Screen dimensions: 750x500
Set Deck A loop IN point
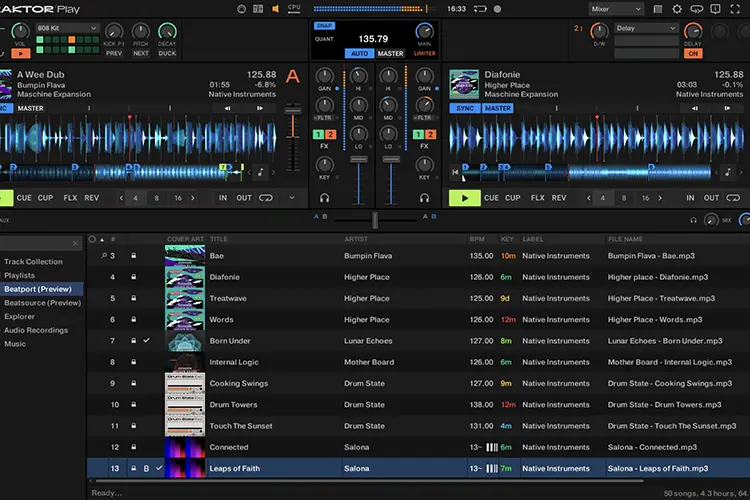coord(223,198)
